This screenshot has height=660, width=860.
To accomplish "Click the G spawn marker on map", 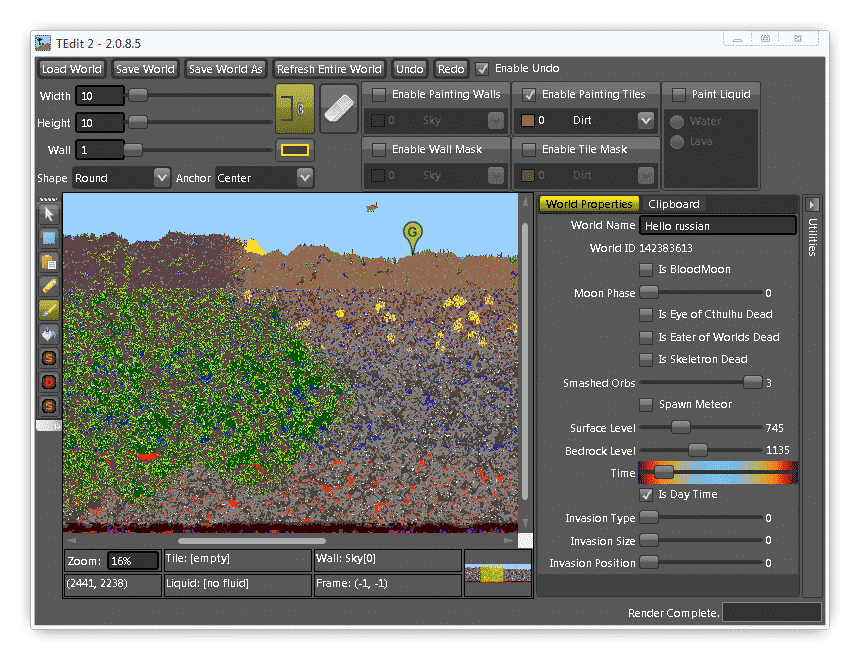I will (x=412, y=236).
